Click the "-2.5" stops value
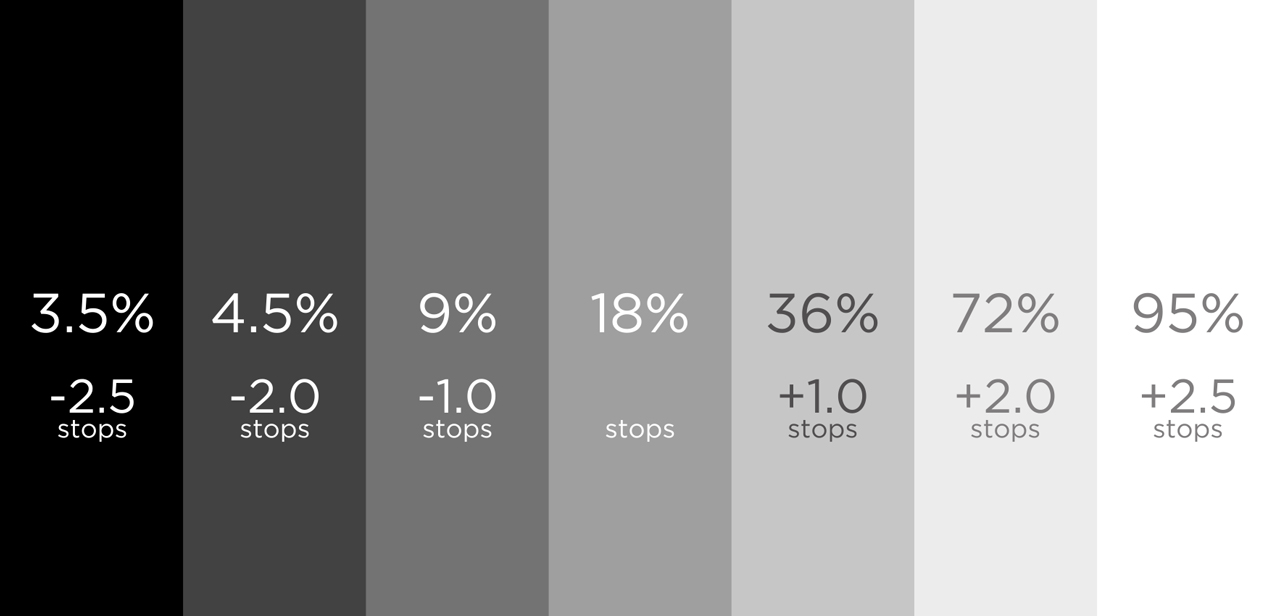The height and width of the screenshot is (616, 1280). [92, 397]
